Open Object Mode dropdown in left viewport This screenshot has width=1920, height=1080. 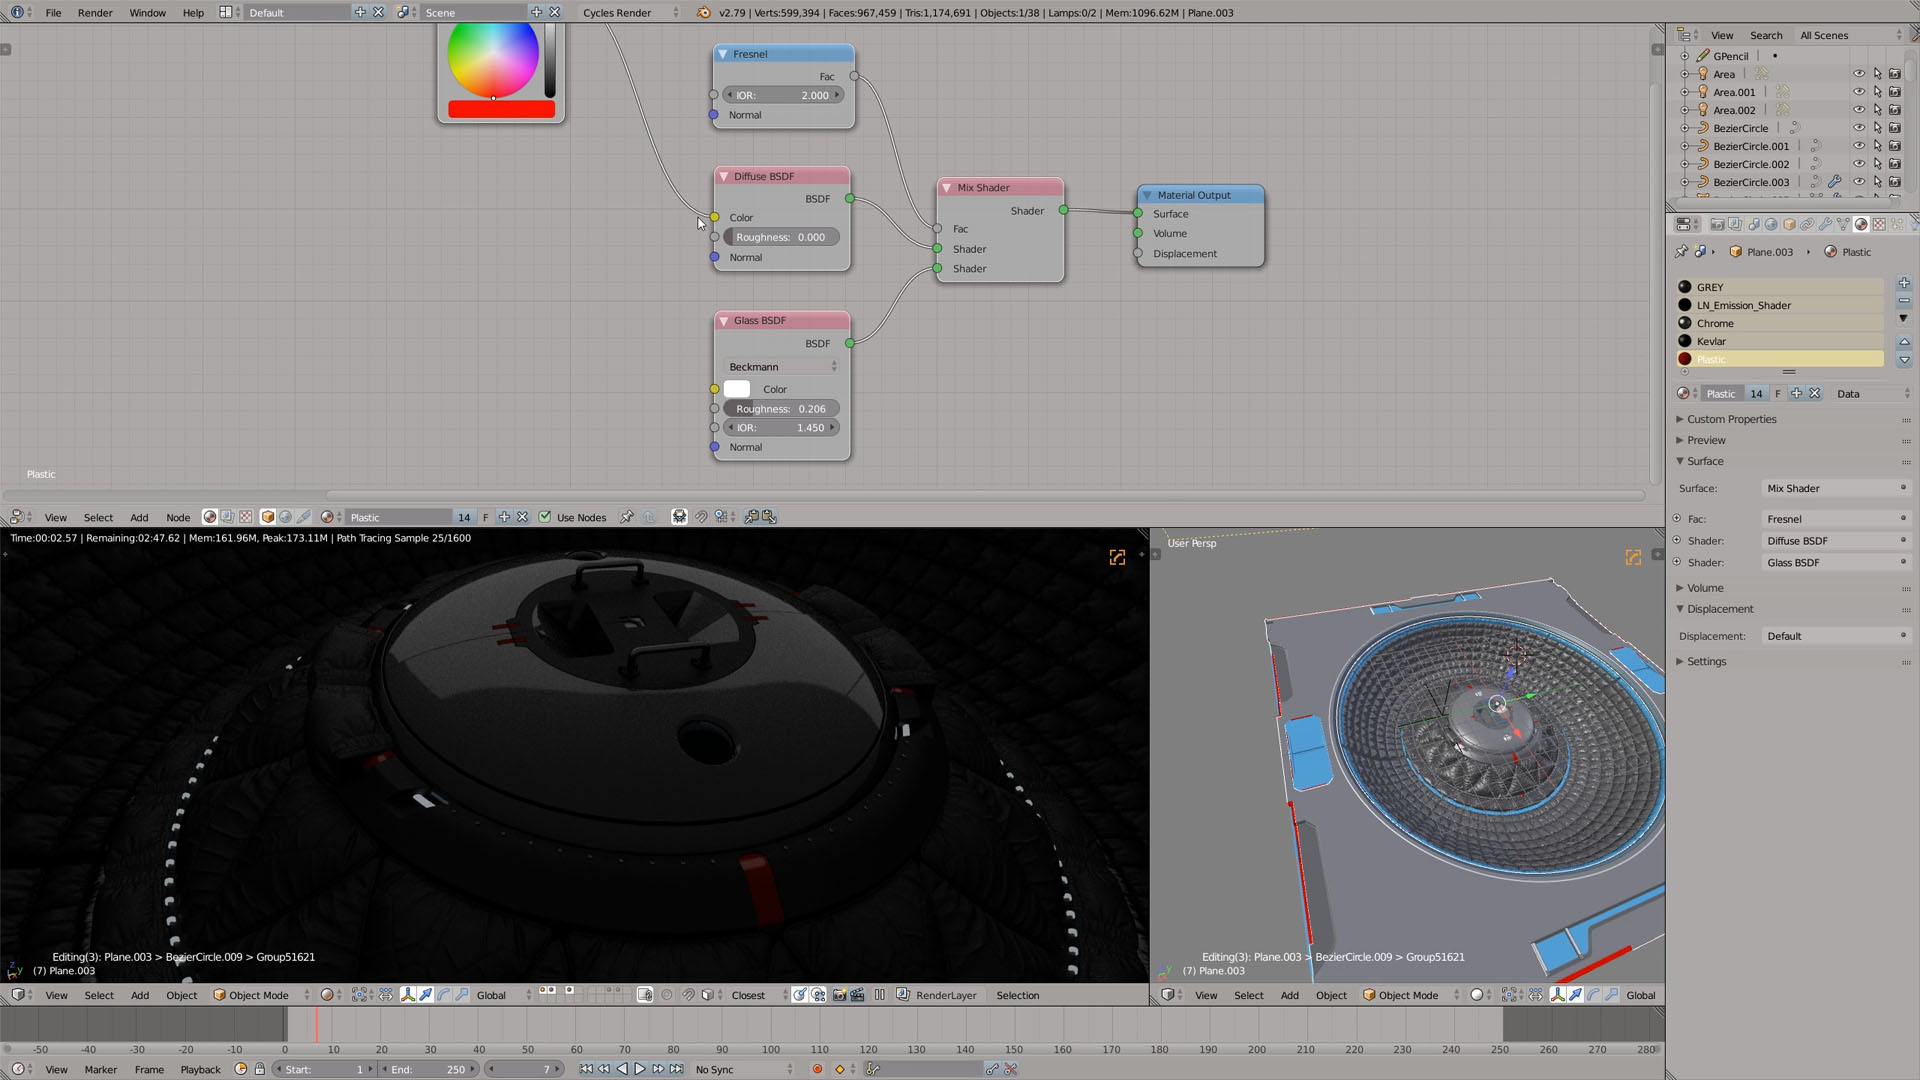(x=261, y=995)
